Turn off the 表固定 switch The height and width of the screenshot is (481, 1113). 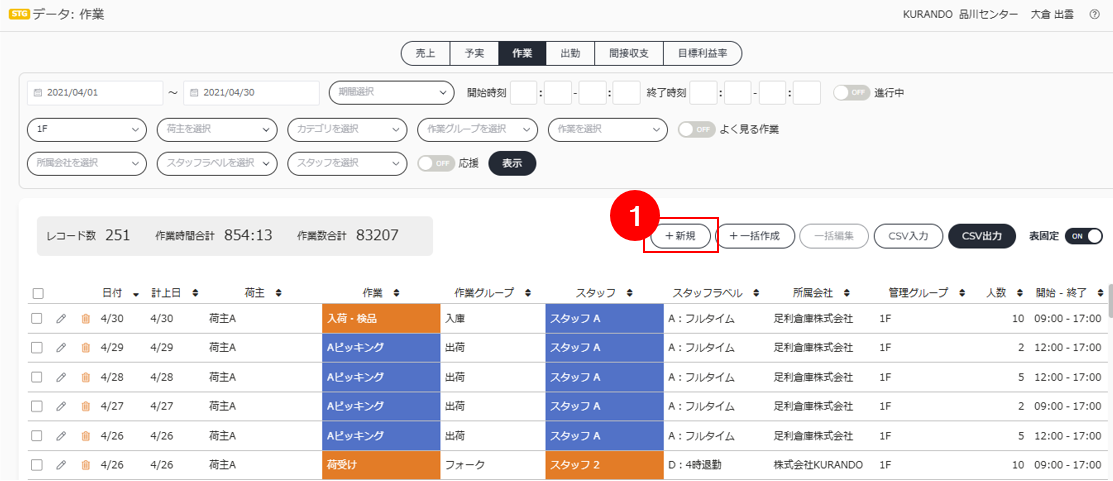coord(1084,236)
